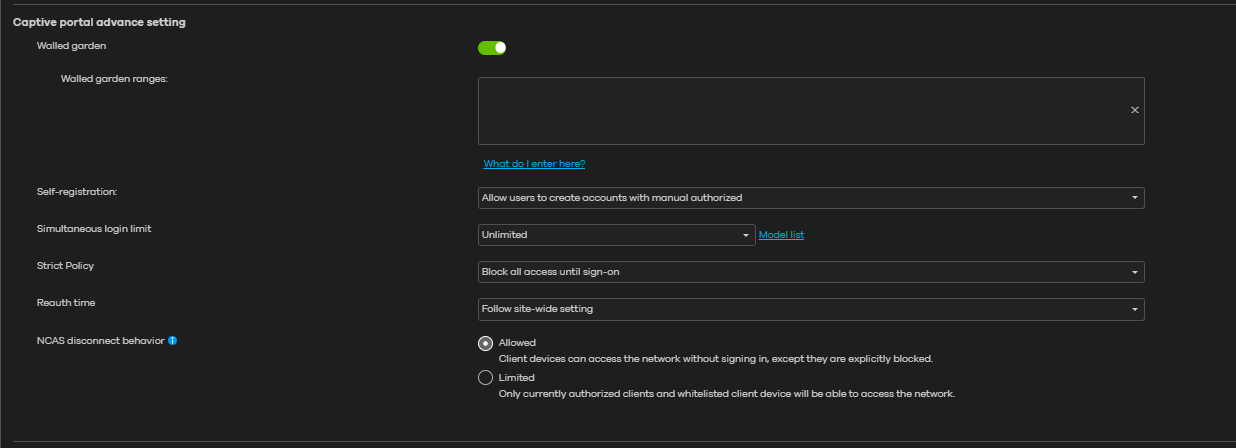Click the caret arrow on Reauth time field

pos(1134,309)
